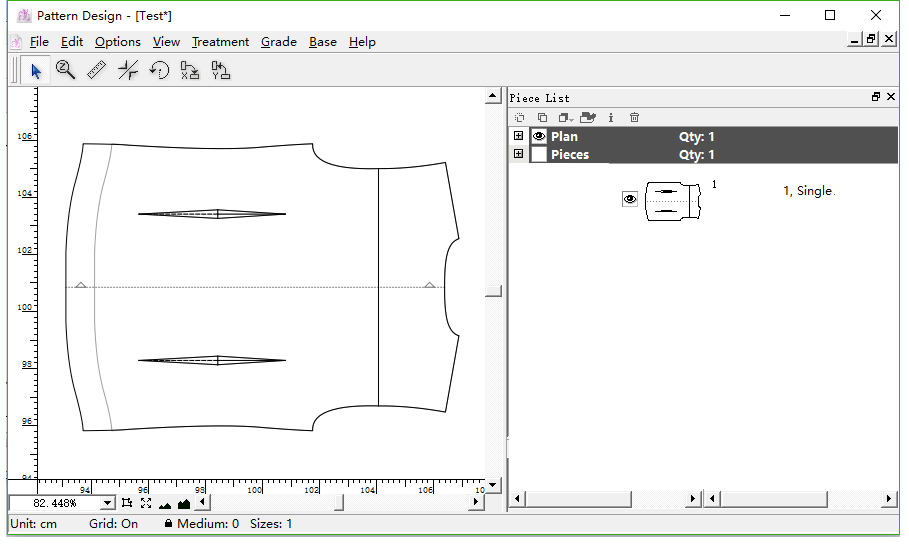Image resolution: width=909 pixels, height=547 pixels.
Task: Expand the Pieces tree node
Action: (x=518, y=155)
